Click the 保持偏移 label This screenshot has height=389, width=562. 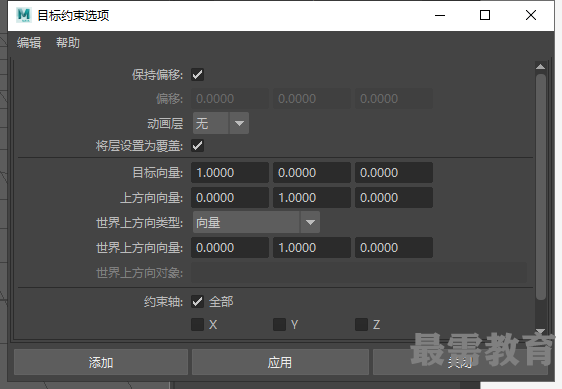[x=157, y=75]
